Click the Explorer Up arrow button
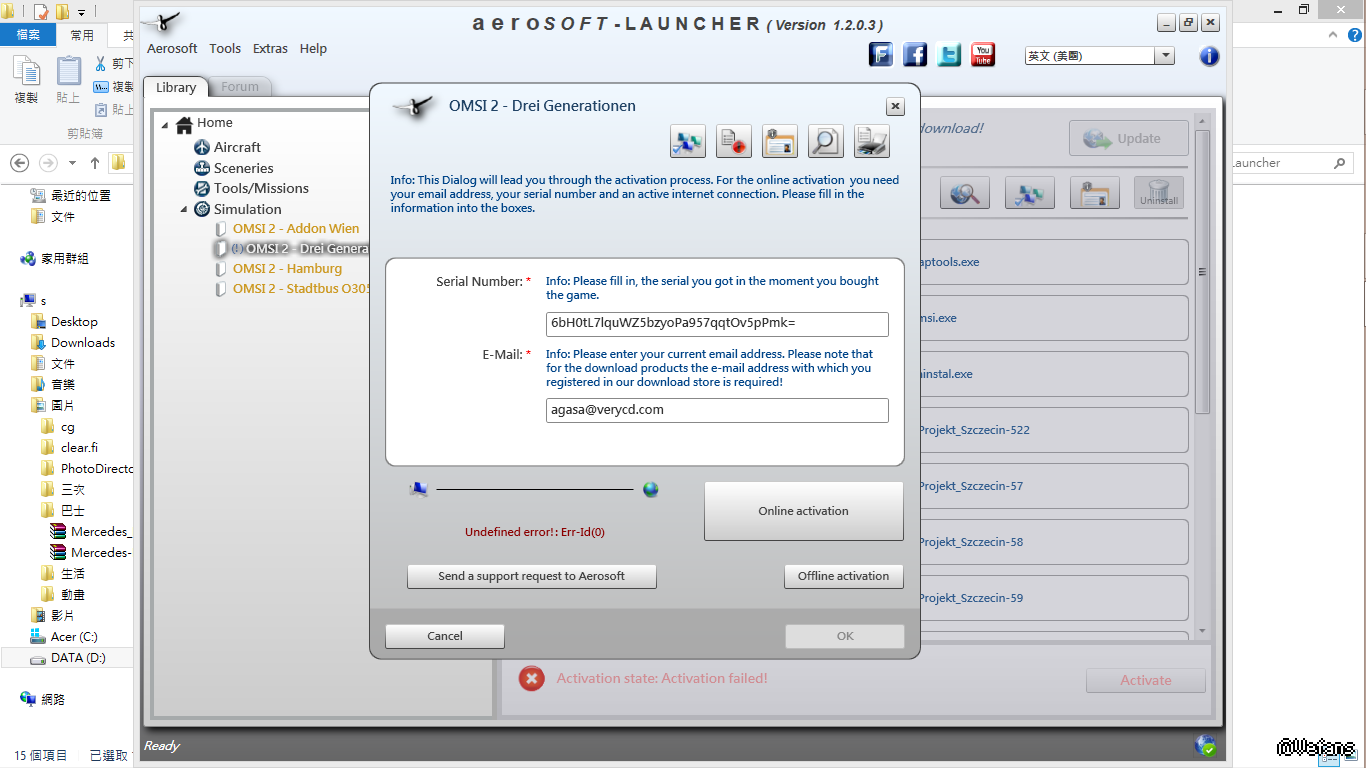Screen dimensions: 1366x768 tap(95, 162)
